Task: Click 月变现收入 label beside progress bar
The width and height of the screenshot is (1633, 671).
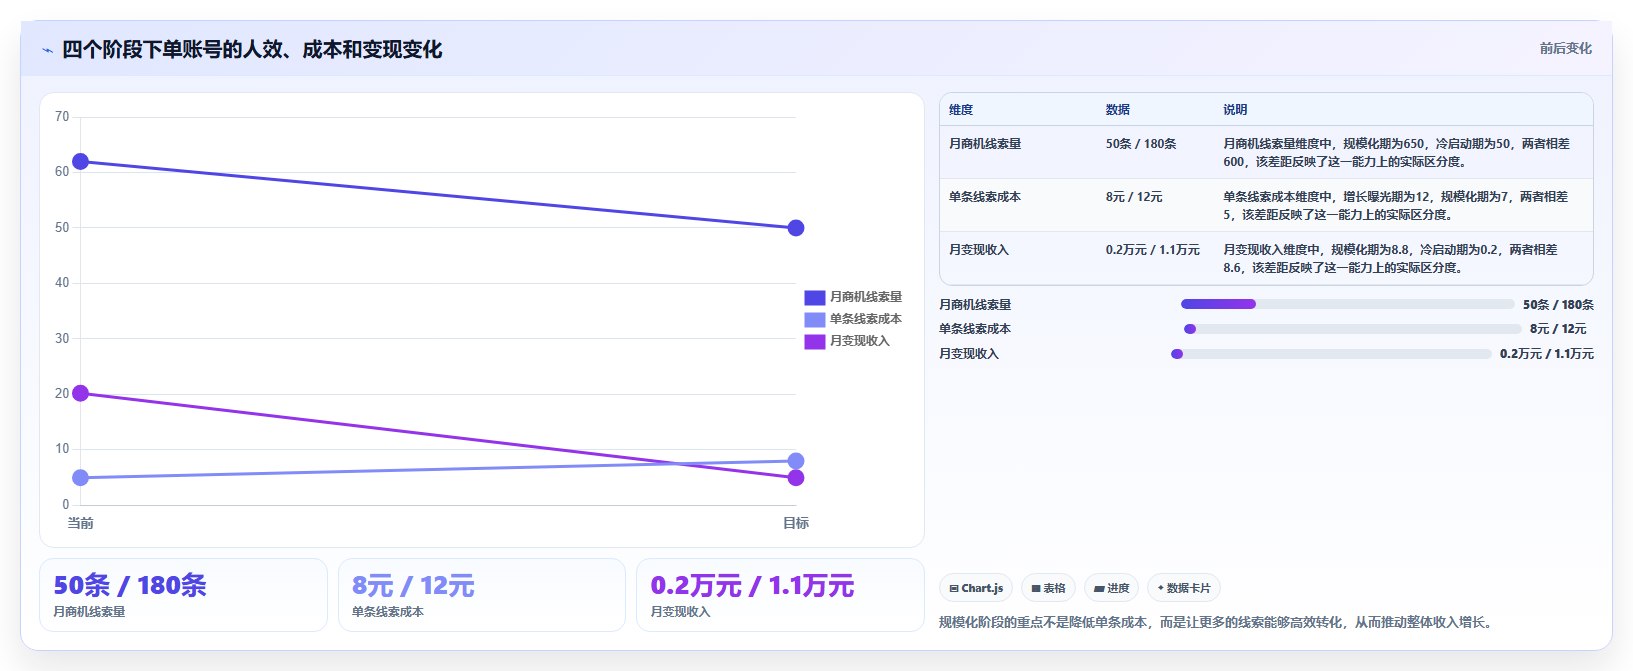Action: point(969,354)
